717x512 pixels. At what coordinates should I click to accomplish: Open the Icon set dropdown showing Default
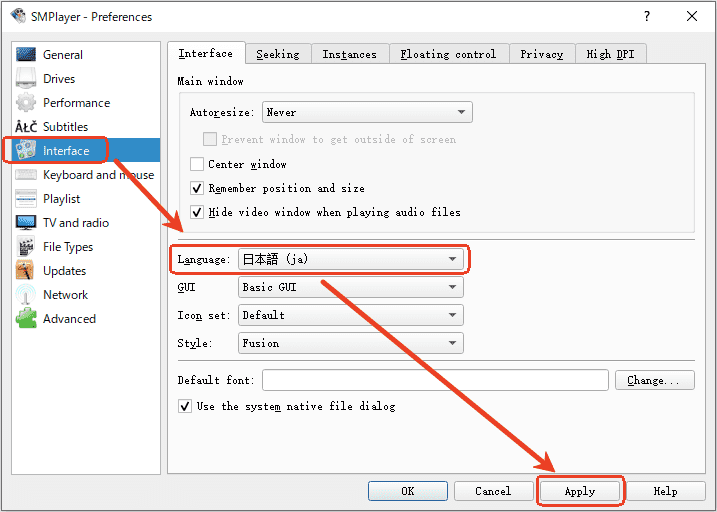pos(351,315)
